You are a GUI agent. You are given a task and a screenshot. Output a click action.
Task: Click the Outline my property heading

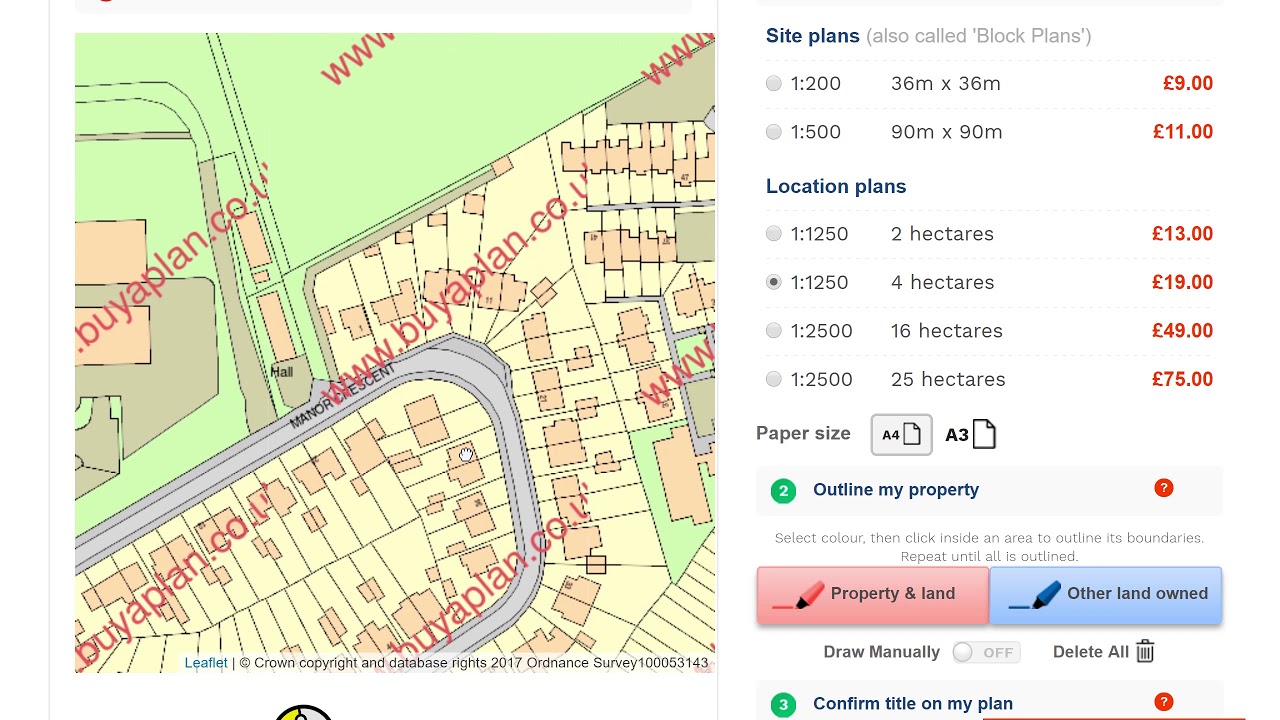point(896,490)
